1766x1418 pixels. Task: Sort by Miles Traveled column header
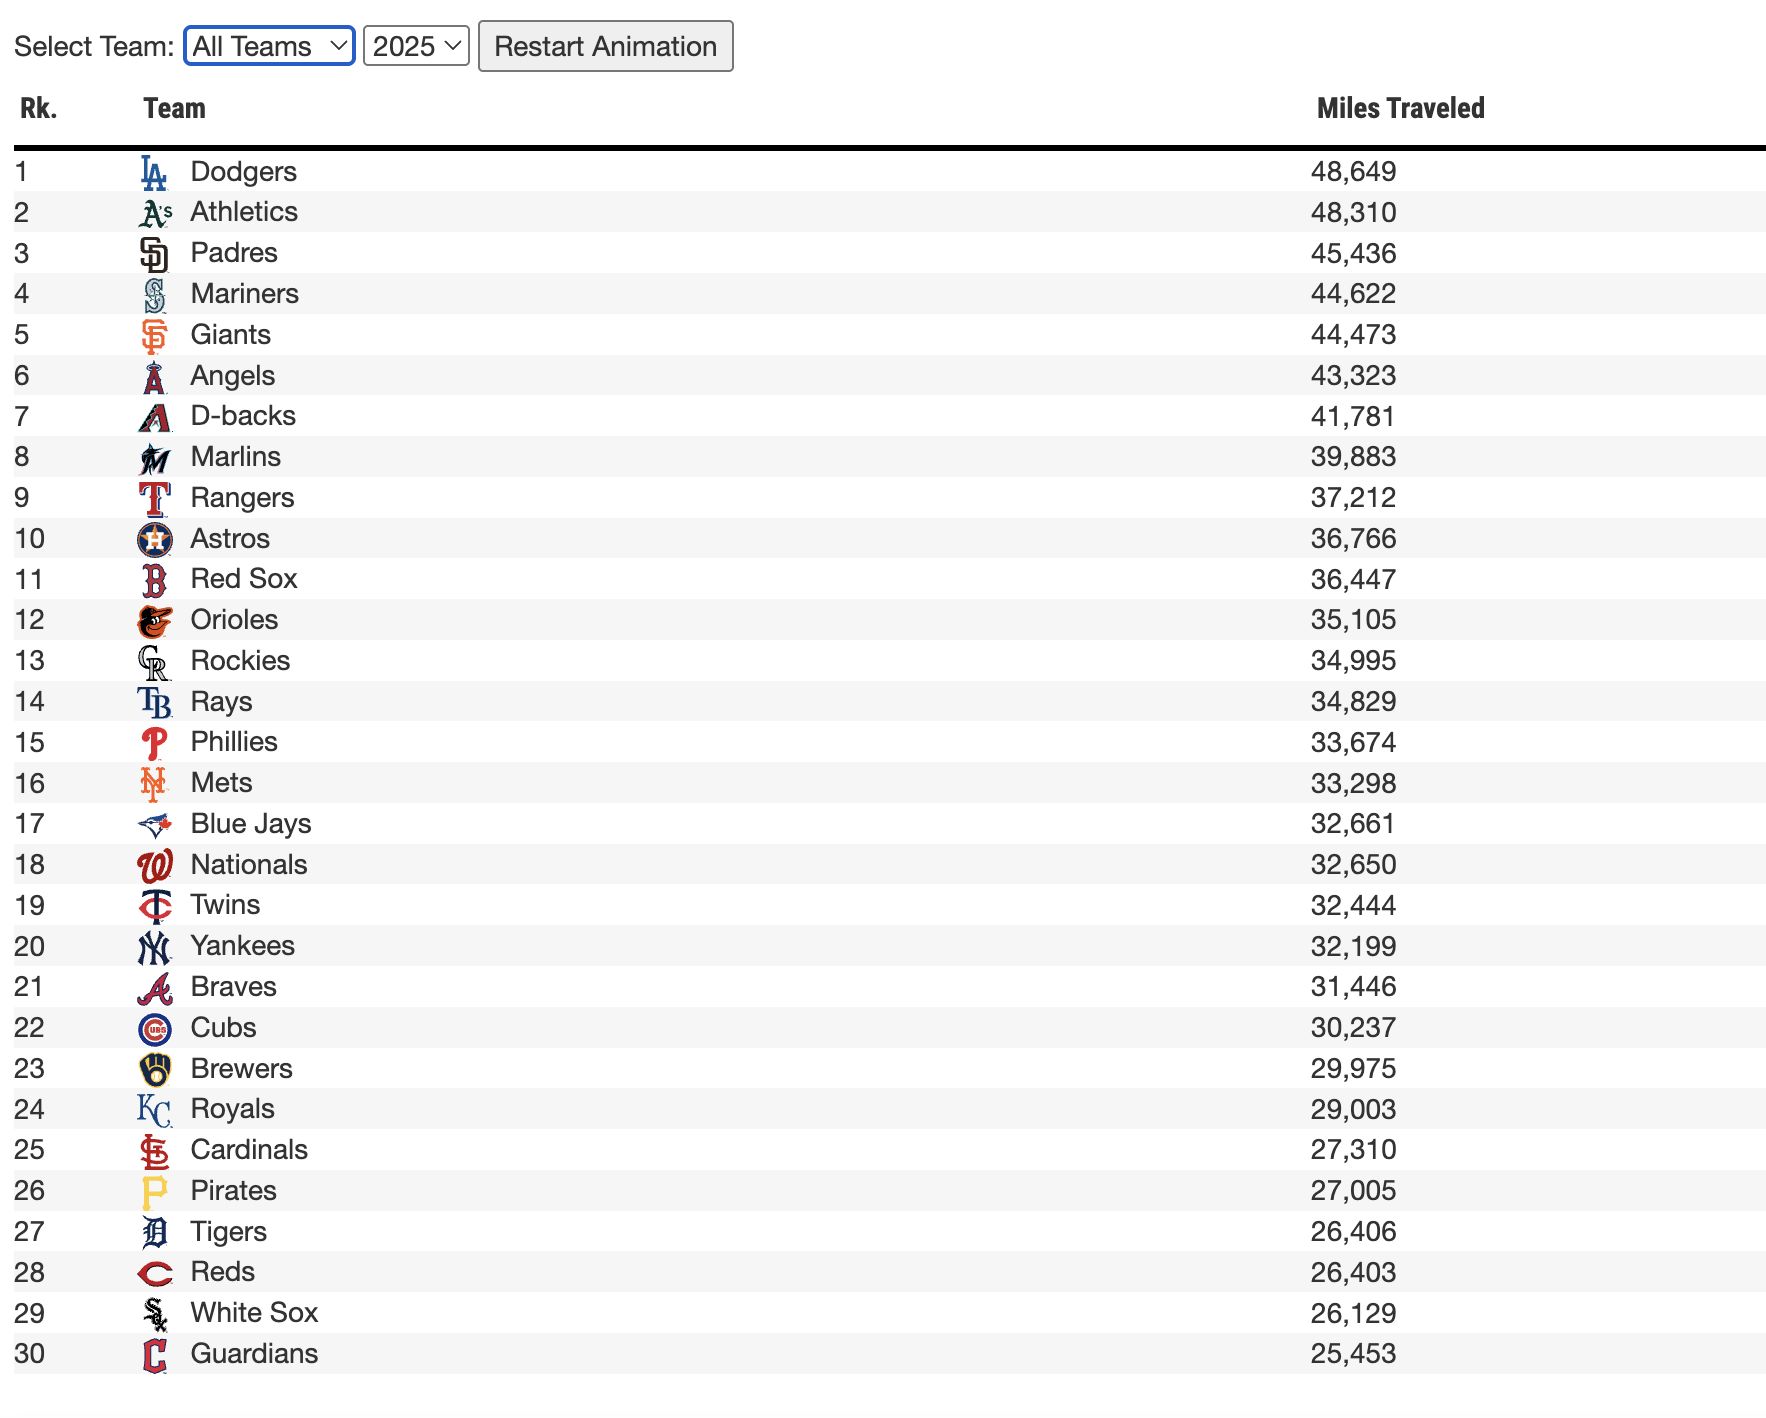click(1400, 108)
